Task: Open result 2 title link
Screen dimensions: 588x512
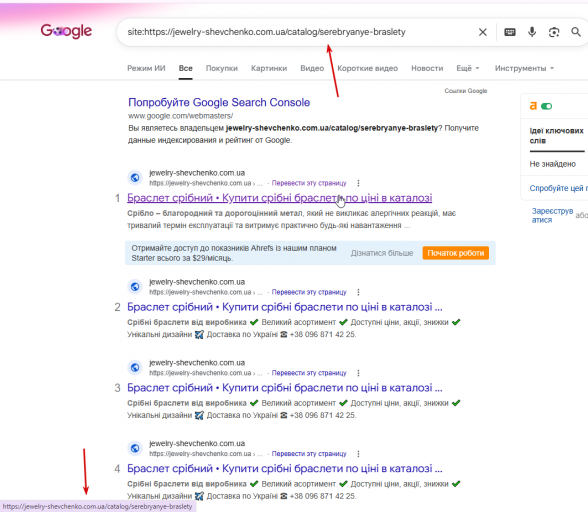Action: [x=285, y=307]
